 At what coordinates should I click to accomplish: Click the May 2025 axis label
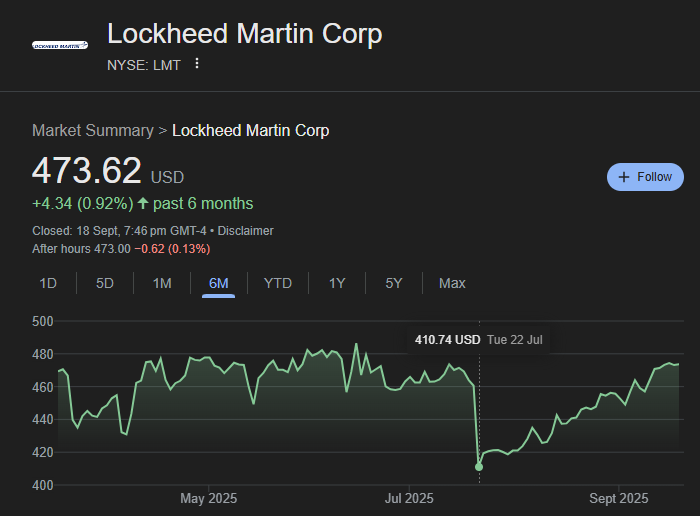[208, 498]
